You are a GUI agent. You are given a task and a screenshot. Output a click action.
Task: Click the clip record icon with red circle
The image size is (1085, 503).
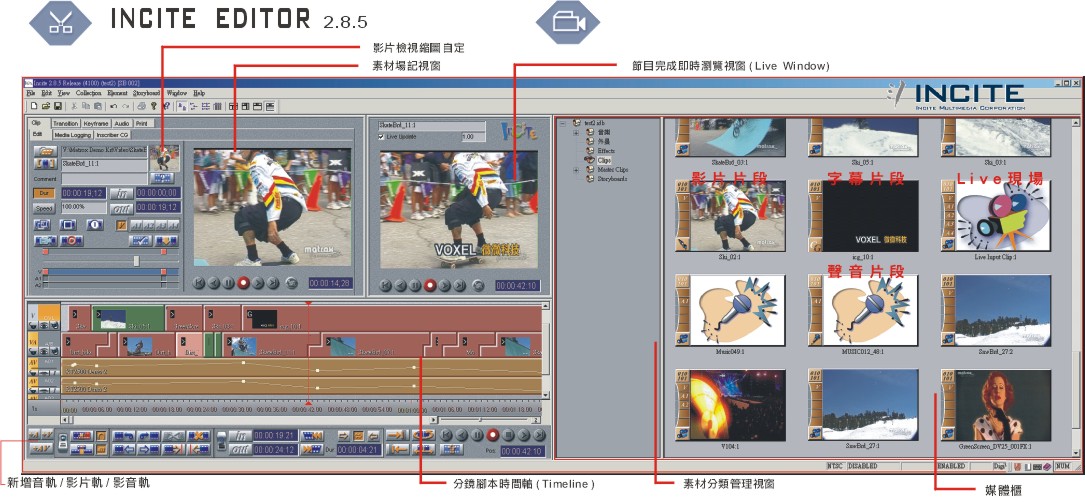click(71, 241)
